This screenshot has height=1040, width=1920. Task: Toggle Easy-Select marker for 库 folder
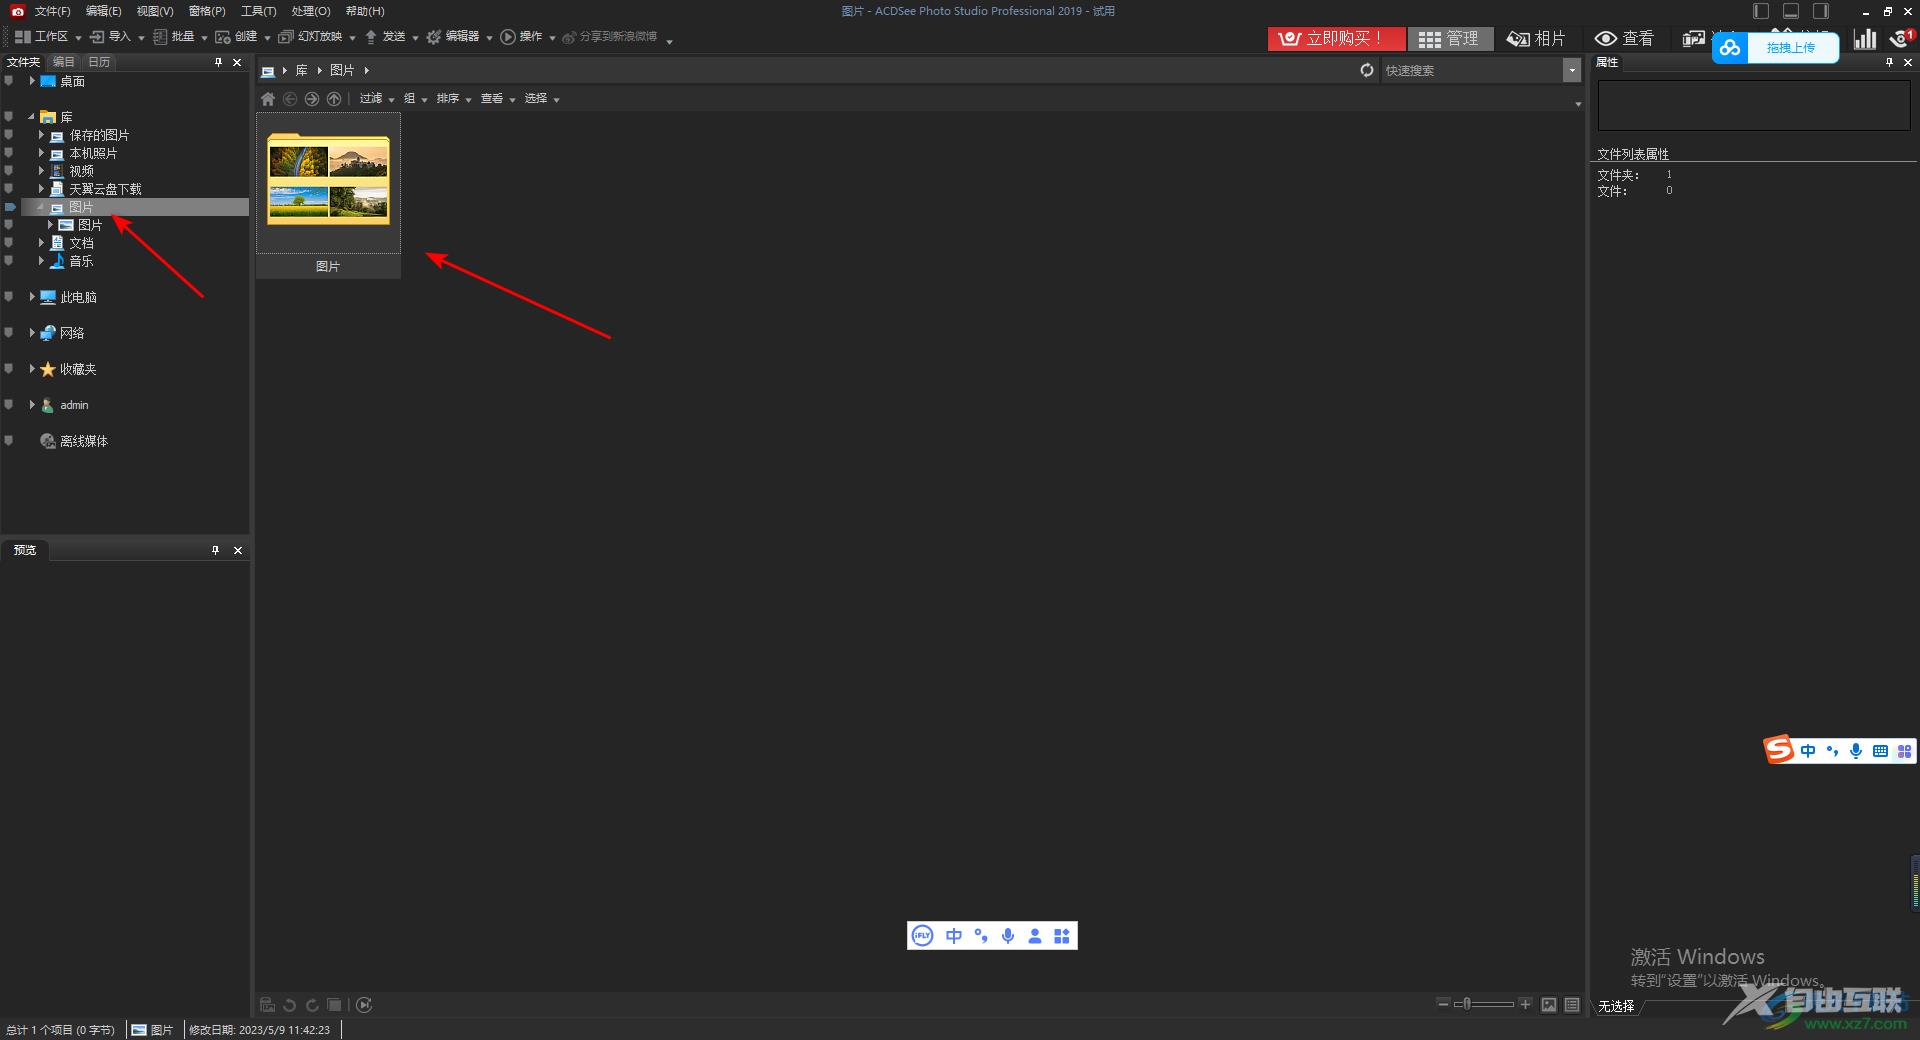click(x=9, y=117)
